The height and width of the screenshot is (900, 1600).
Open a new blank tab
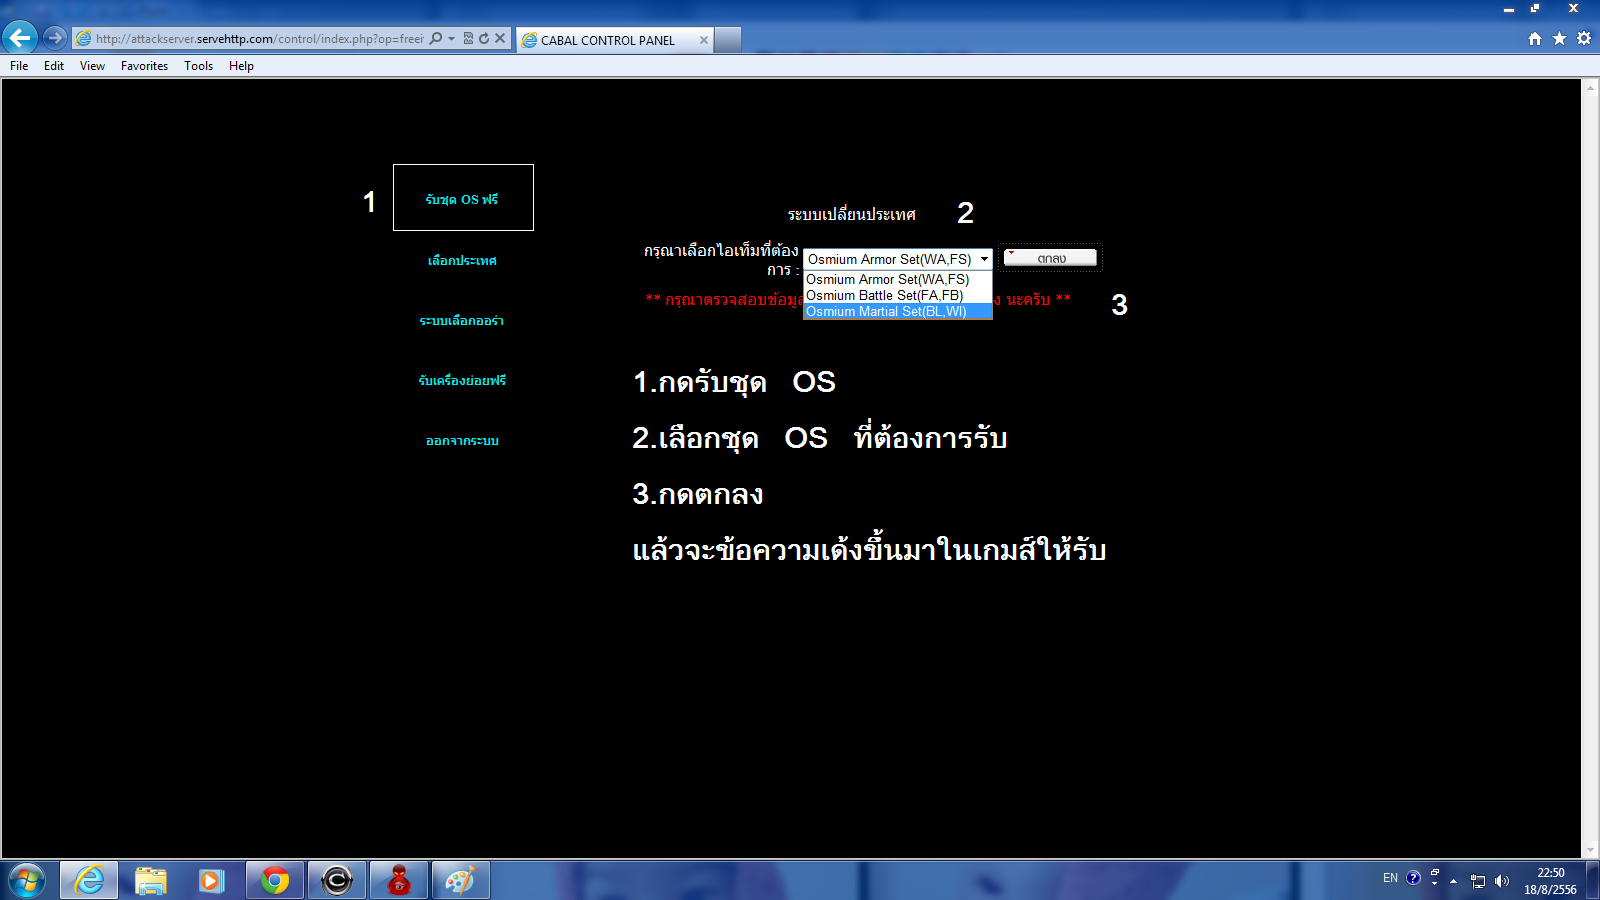click(728, 40)
